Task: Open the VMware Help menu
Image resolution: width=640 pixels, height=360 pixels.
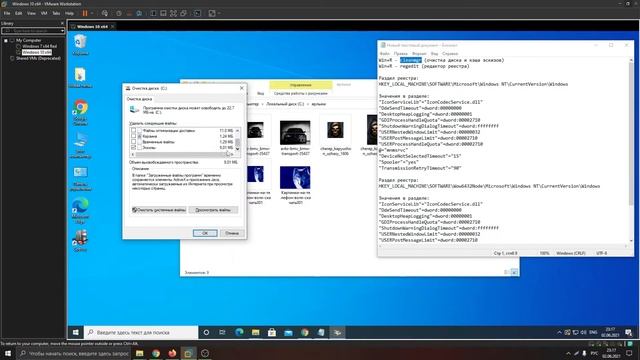Action: coord(69,13)
